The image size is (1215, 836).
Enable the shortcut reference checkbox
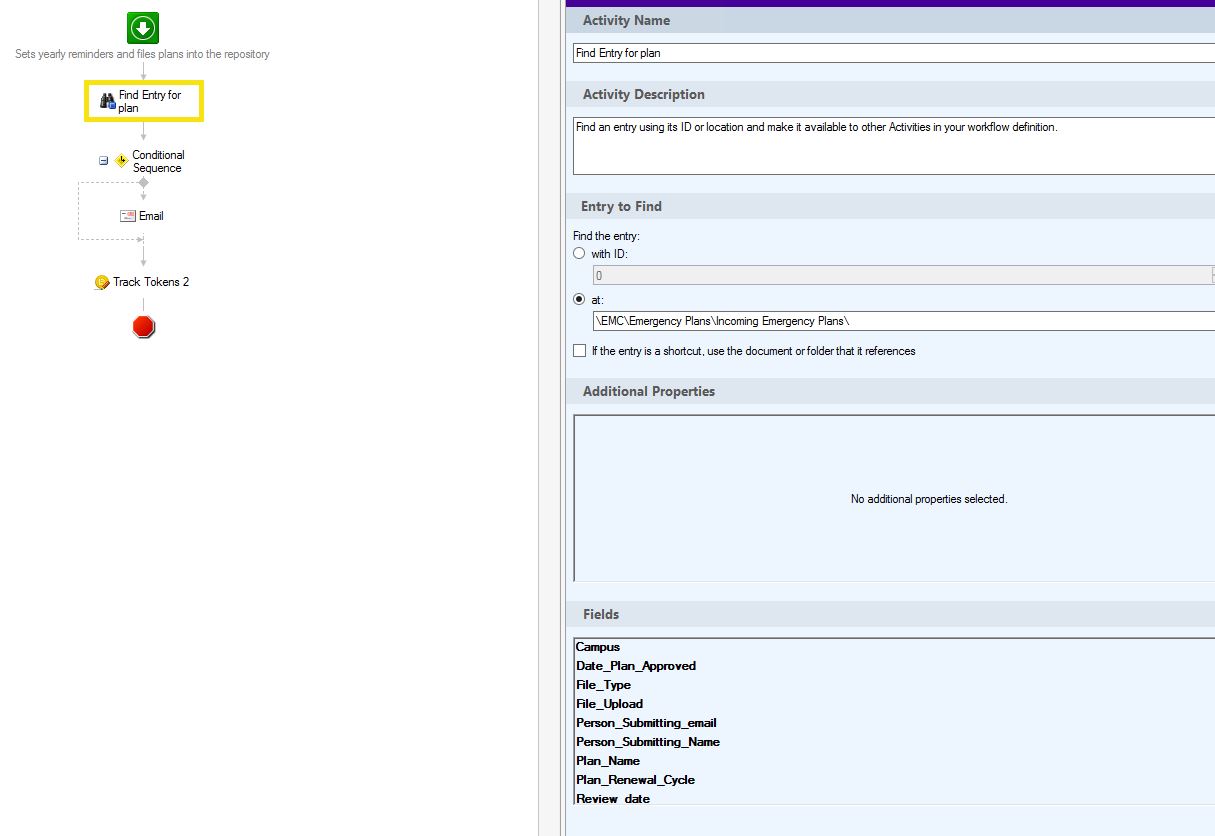(x=579, y=351)
